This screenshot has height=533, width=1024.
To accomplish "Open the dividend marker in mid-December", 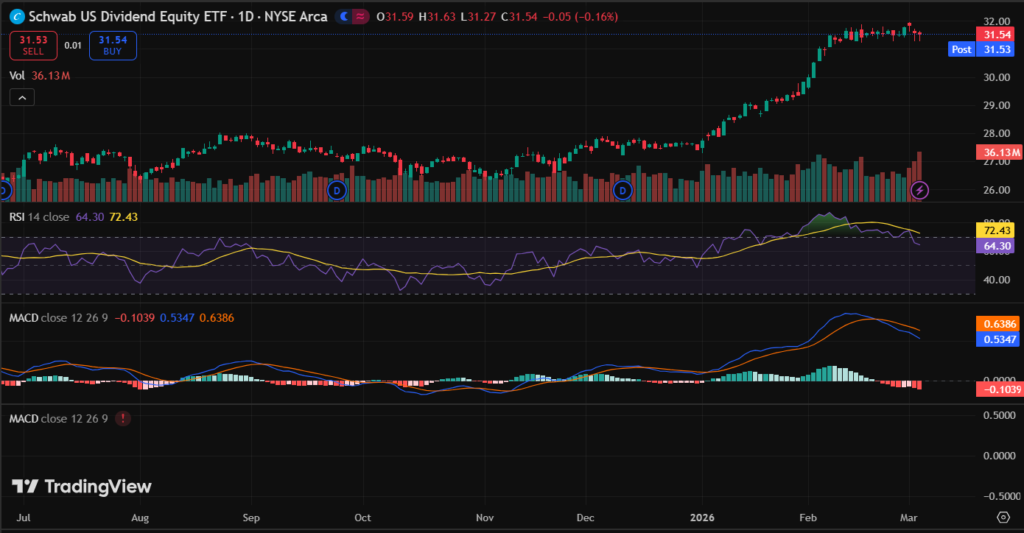I will (623, 190).
